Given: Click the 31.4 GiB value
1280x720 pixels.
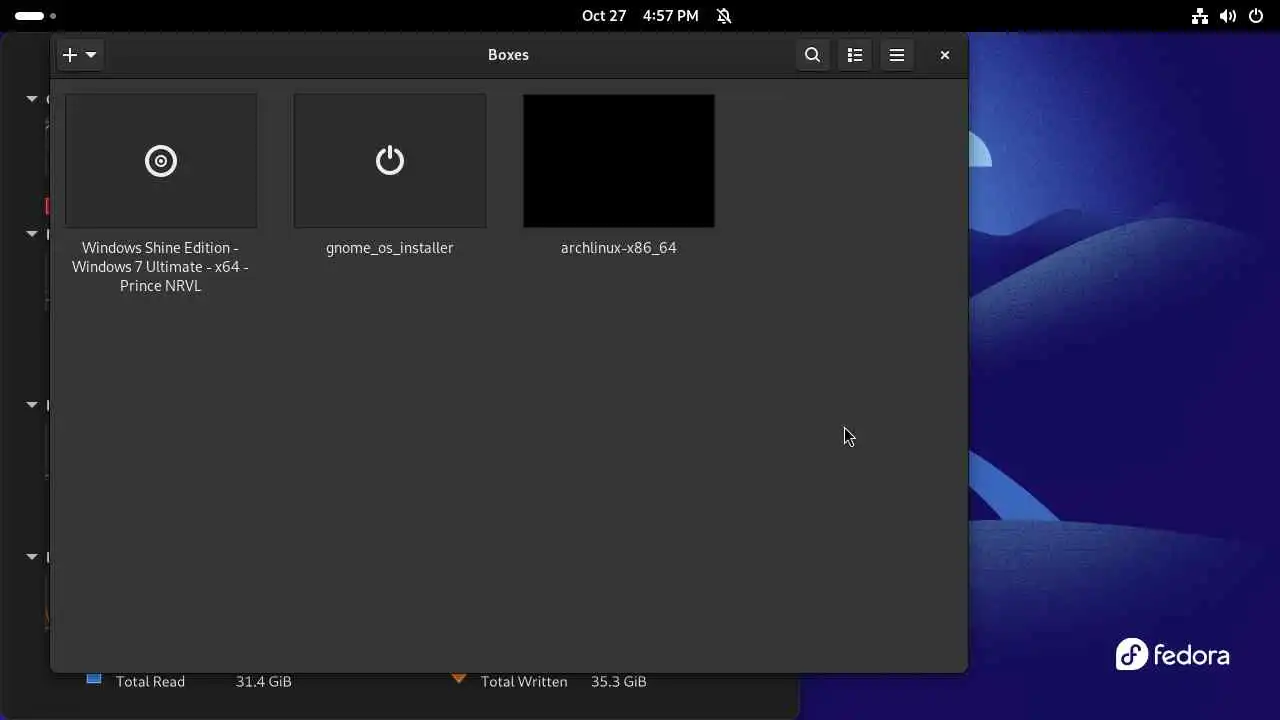Looking at the screenshot, I should (264, 682).
